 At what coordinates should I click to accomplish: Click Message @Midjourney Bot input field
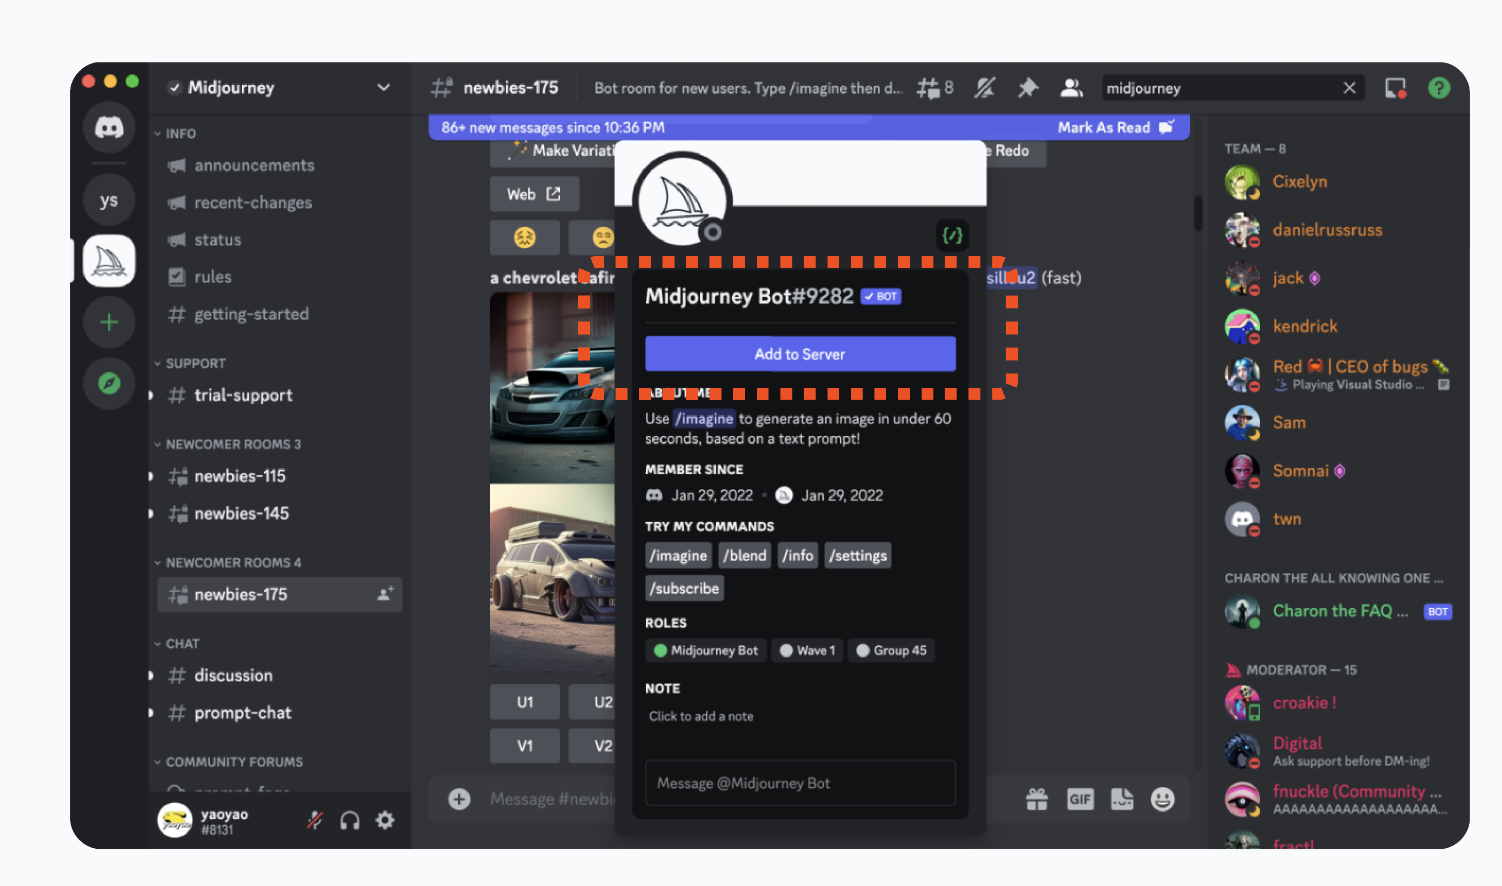click(800, 783)
